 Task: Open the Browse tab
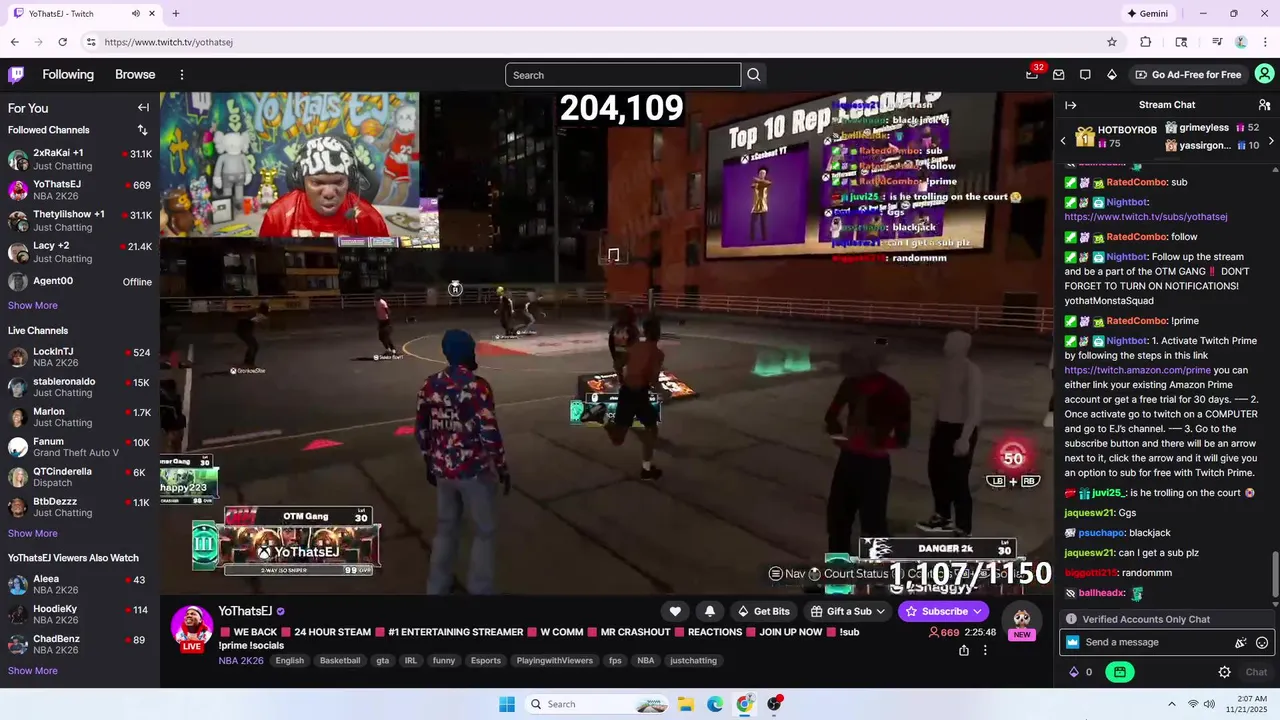pyautogui.click(x=135, y=75)
